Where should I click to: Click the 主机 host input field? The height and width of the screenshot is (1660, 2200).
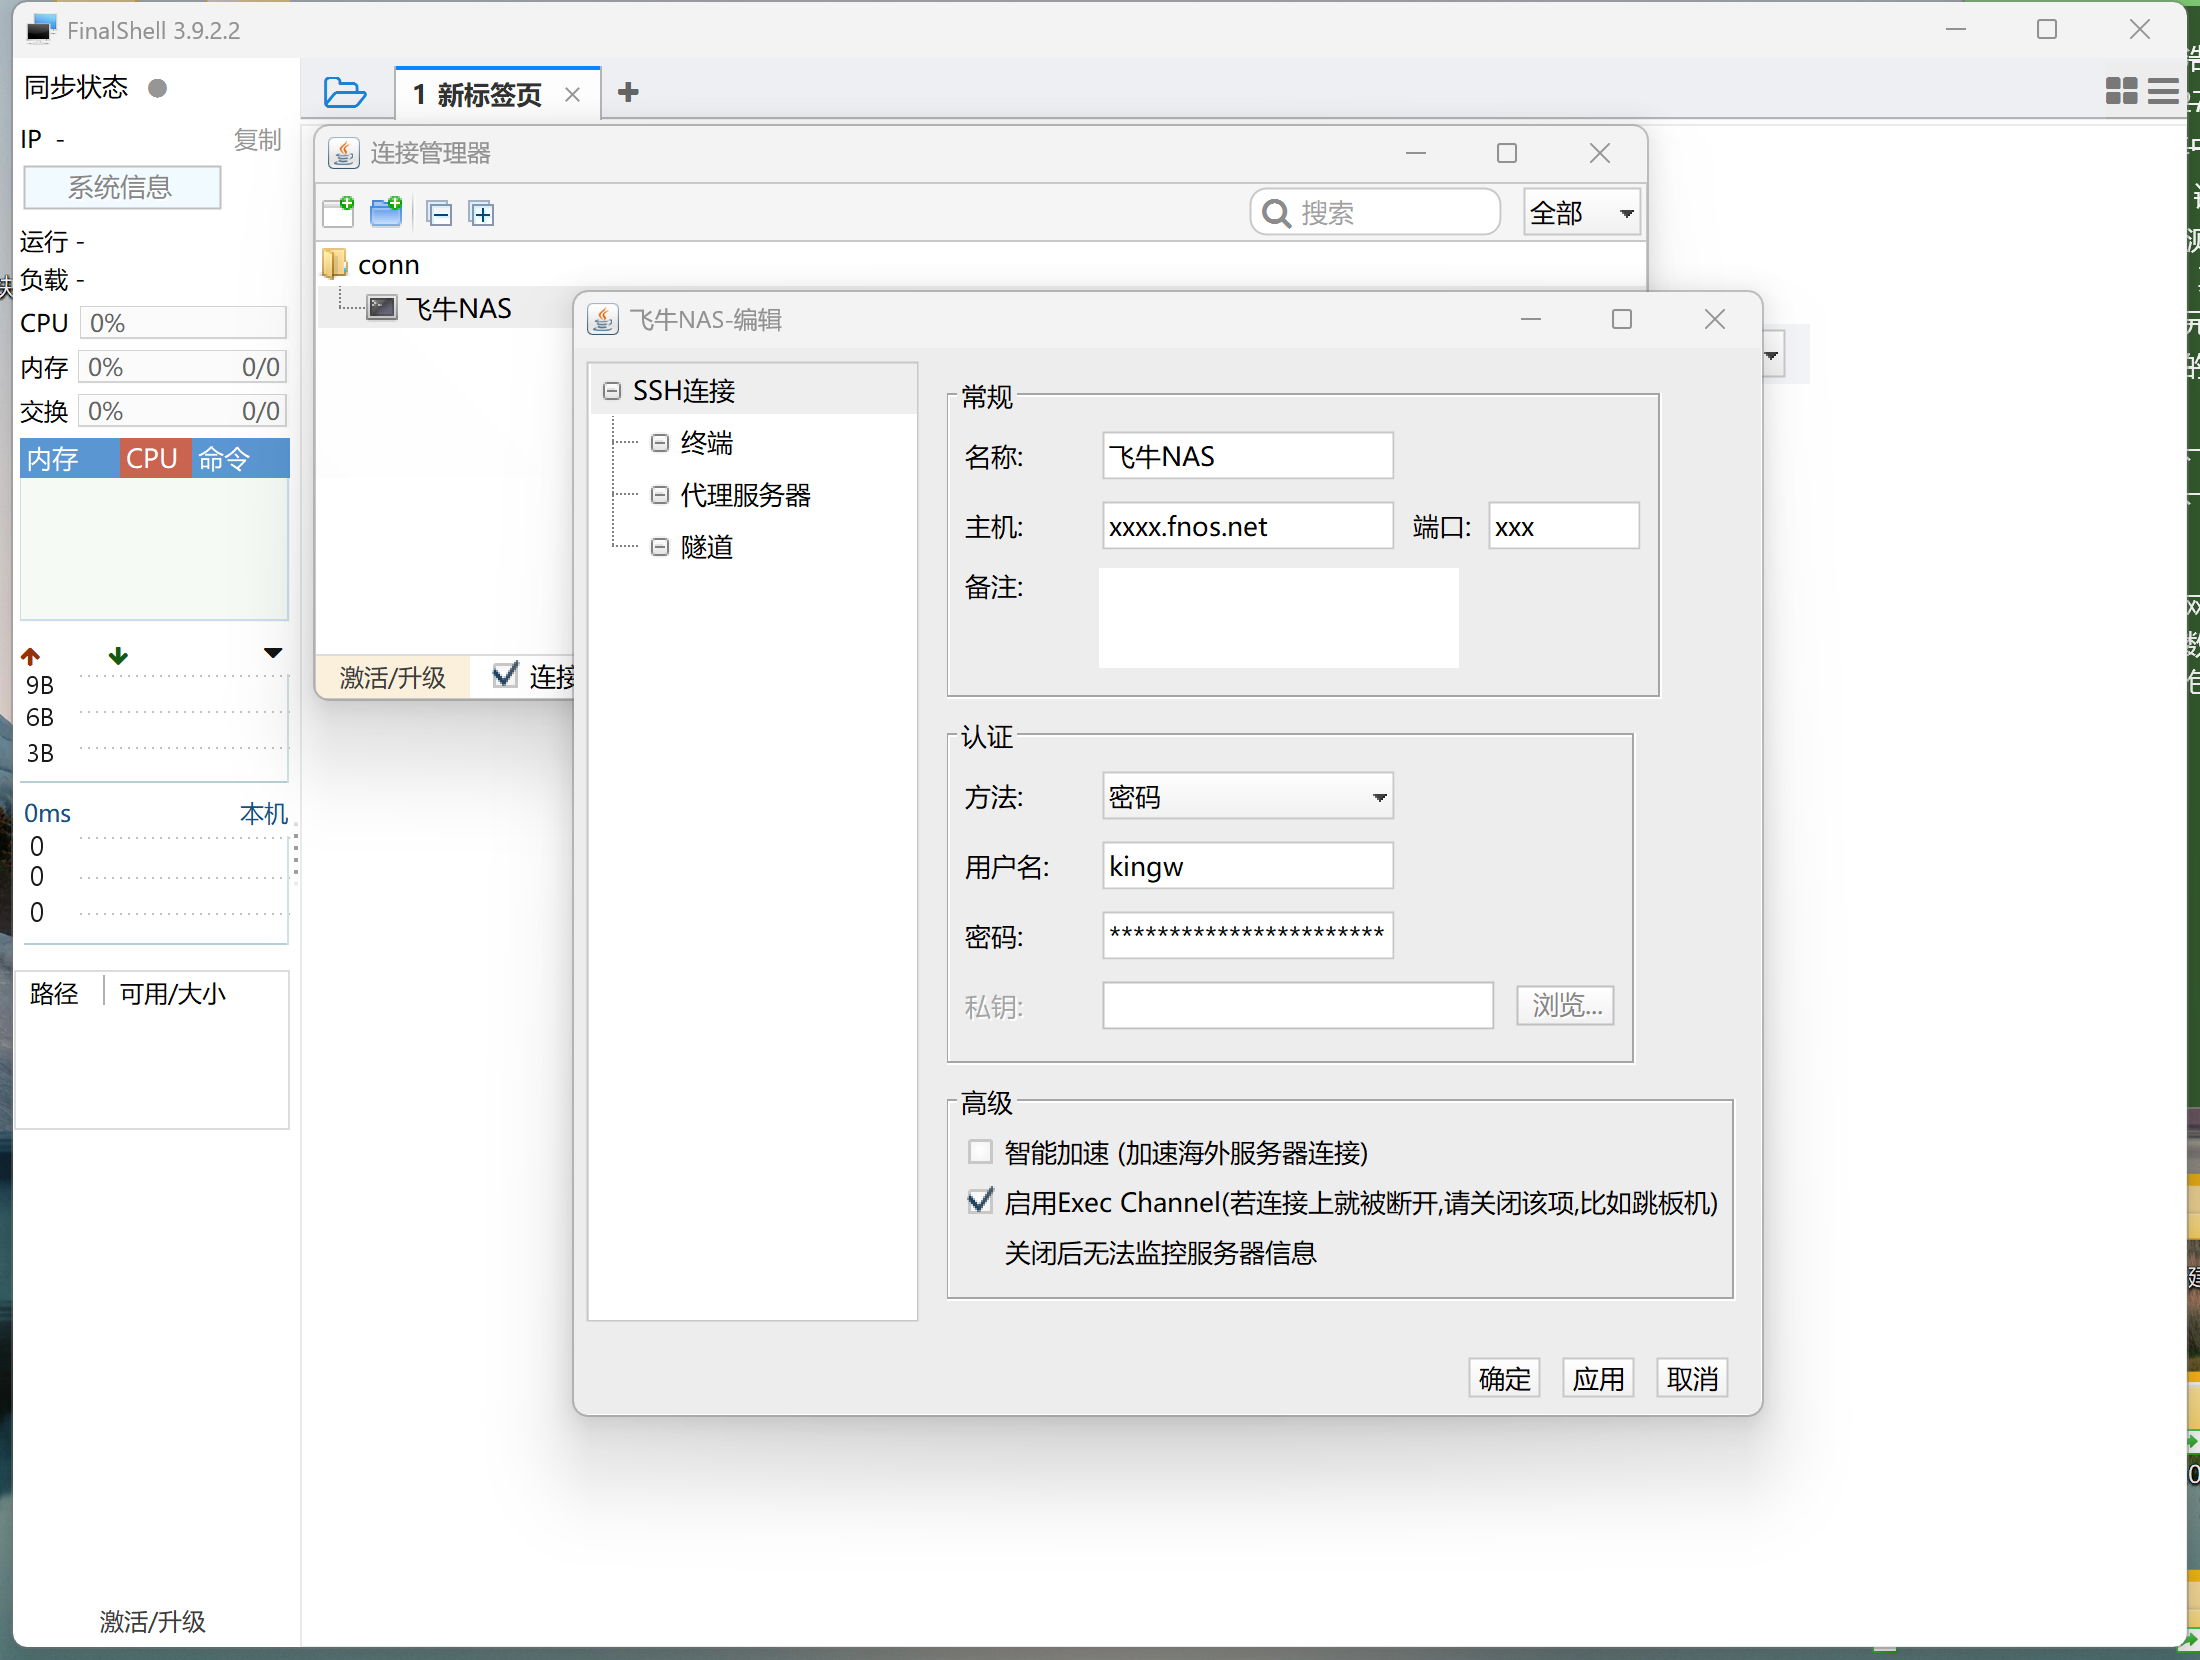point(1246,526)
